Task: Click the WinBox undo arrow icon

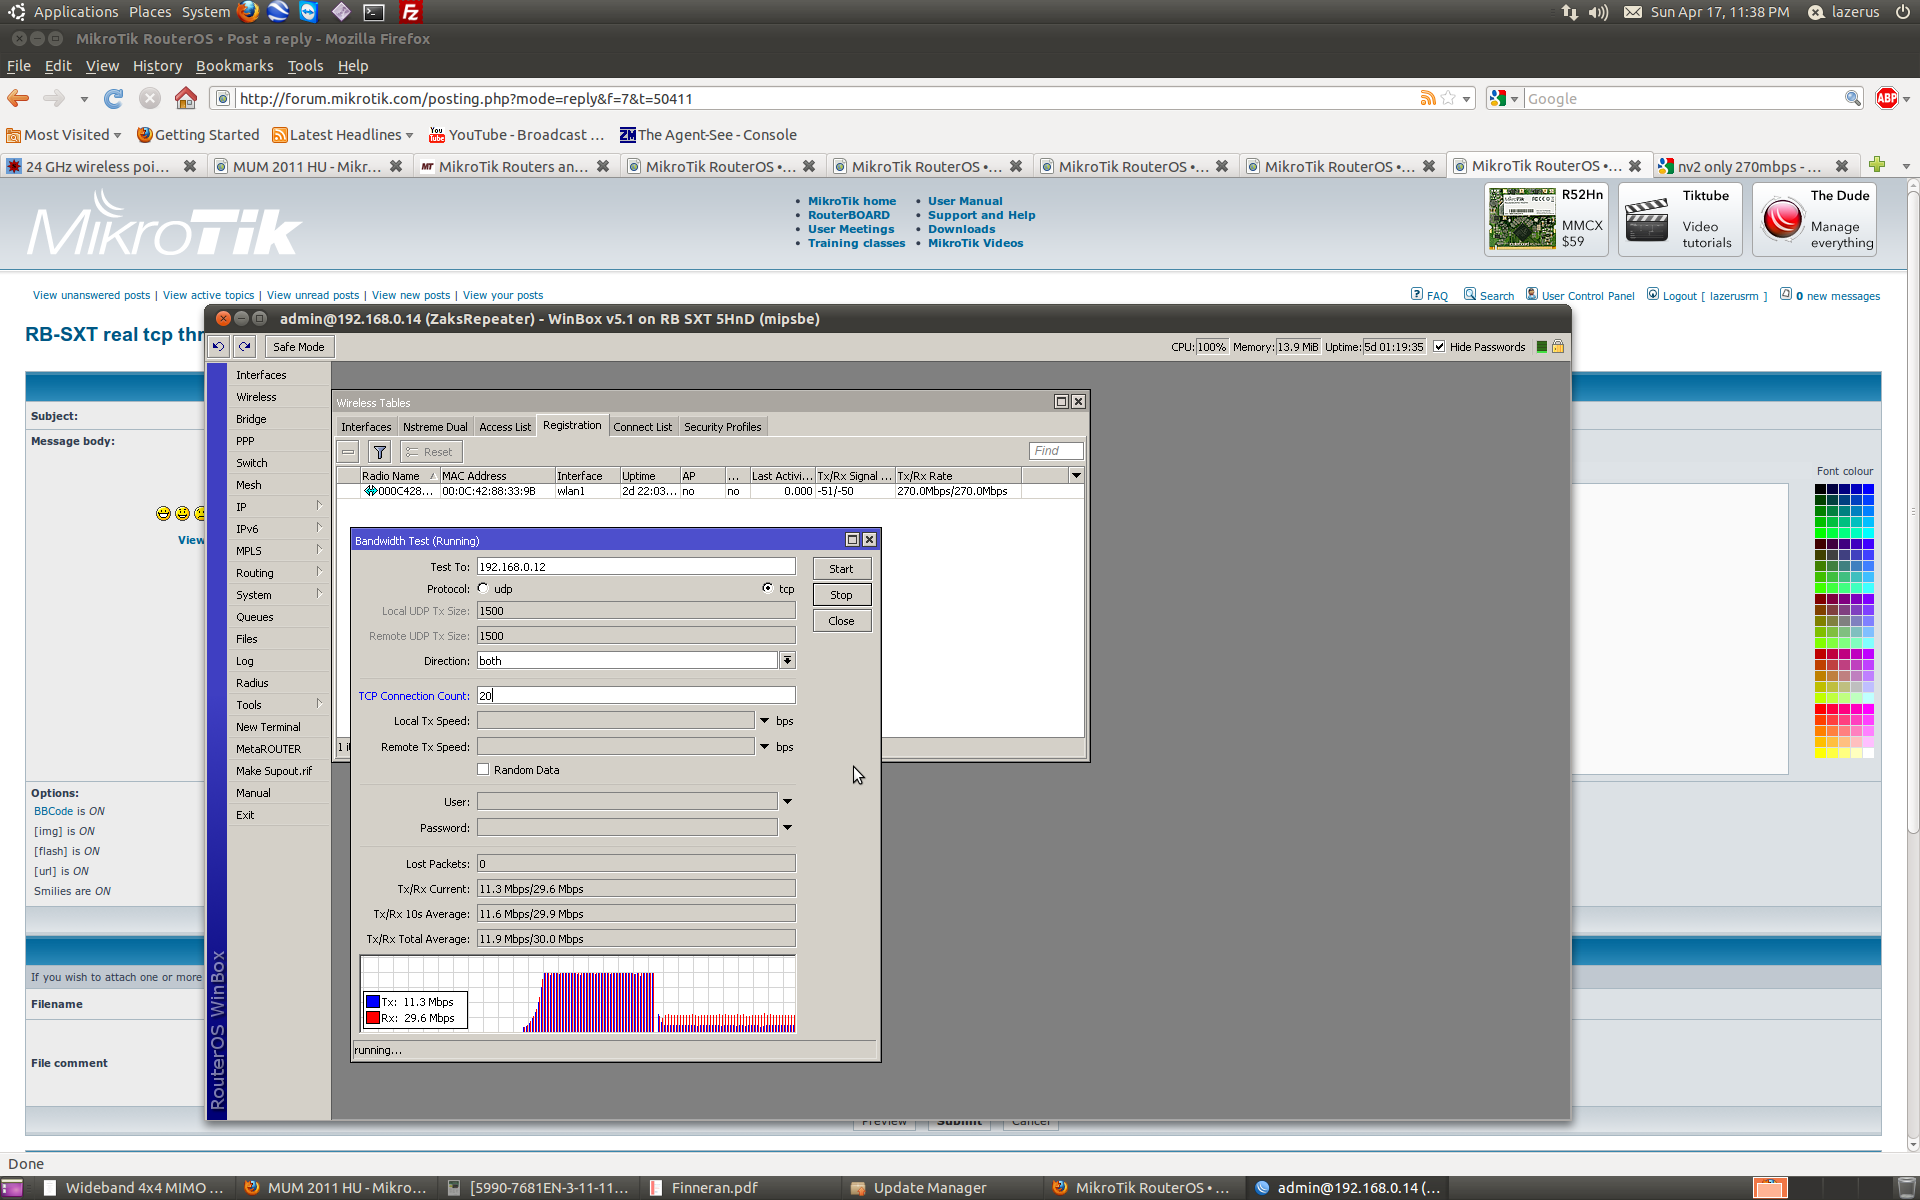Action: pyautogui.click(x=218, y=347)
